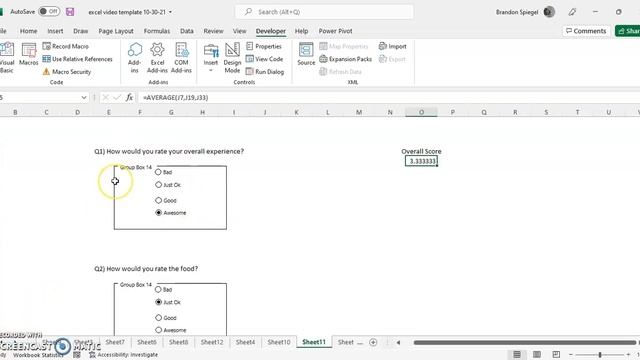This screenshot has width=640, height=360.
Task: Click the Brandon Spiegel account avatar
Action: coord(549,12)
